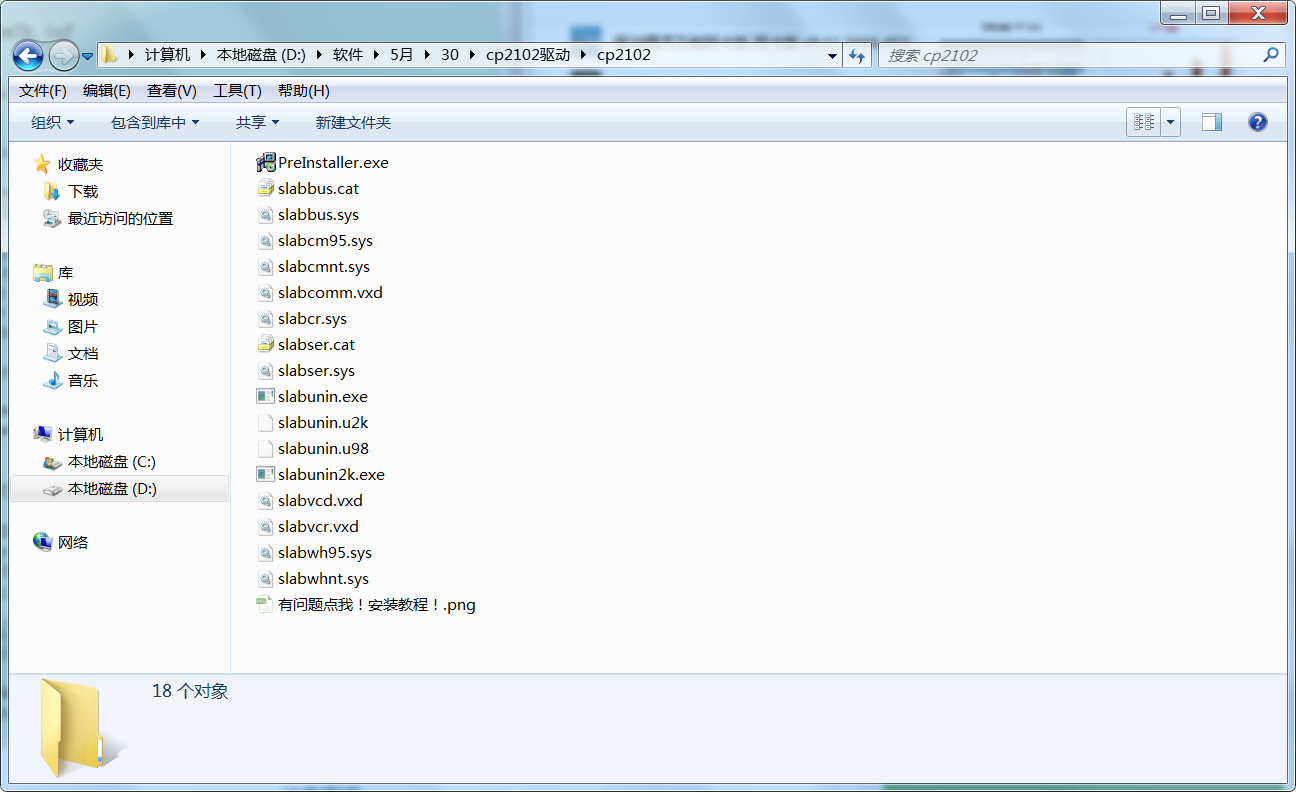Open the change view dropdown arrow
Image resolution: width=1296 pixels, height=792 pixels.
(x=1170, y=122)
